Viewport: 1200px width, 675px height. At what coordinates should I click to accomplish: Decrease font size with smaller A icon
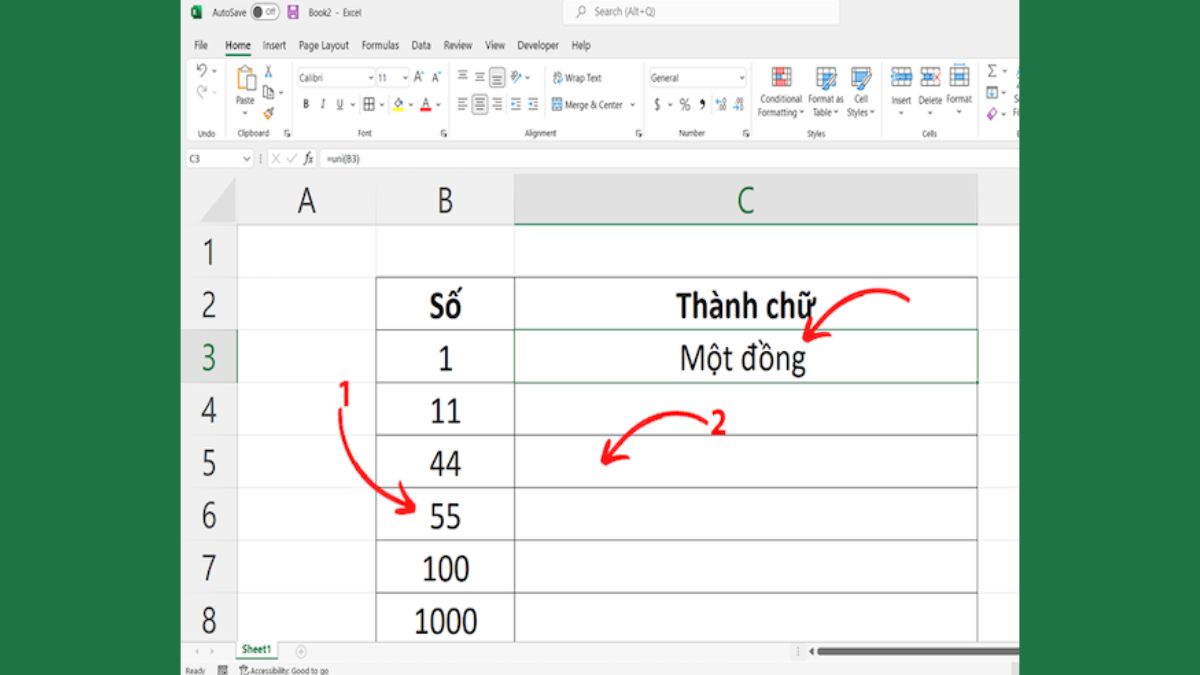pos(437,77)
